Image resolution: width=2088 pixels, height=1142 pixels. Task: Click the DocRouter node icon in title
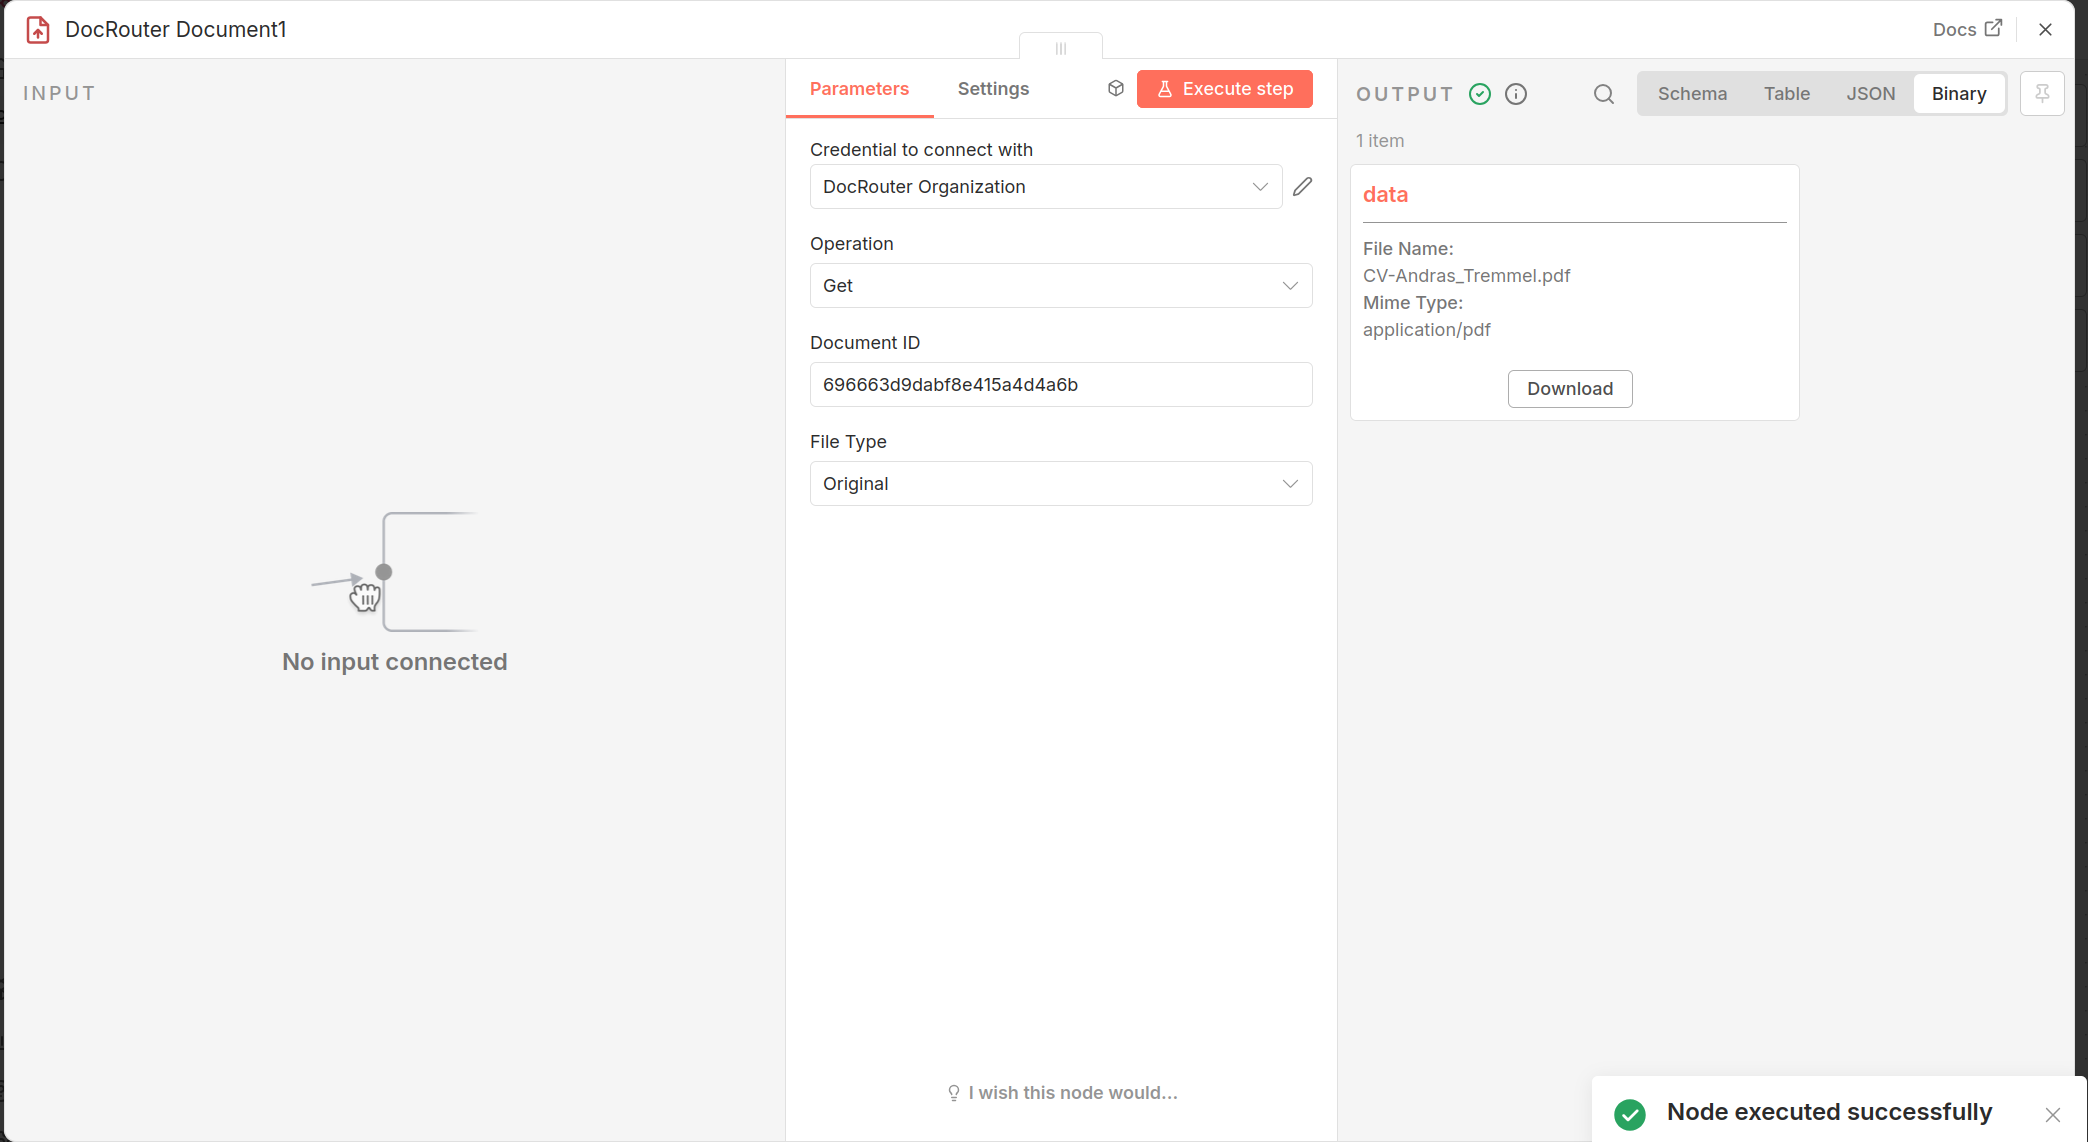point(38,30)
